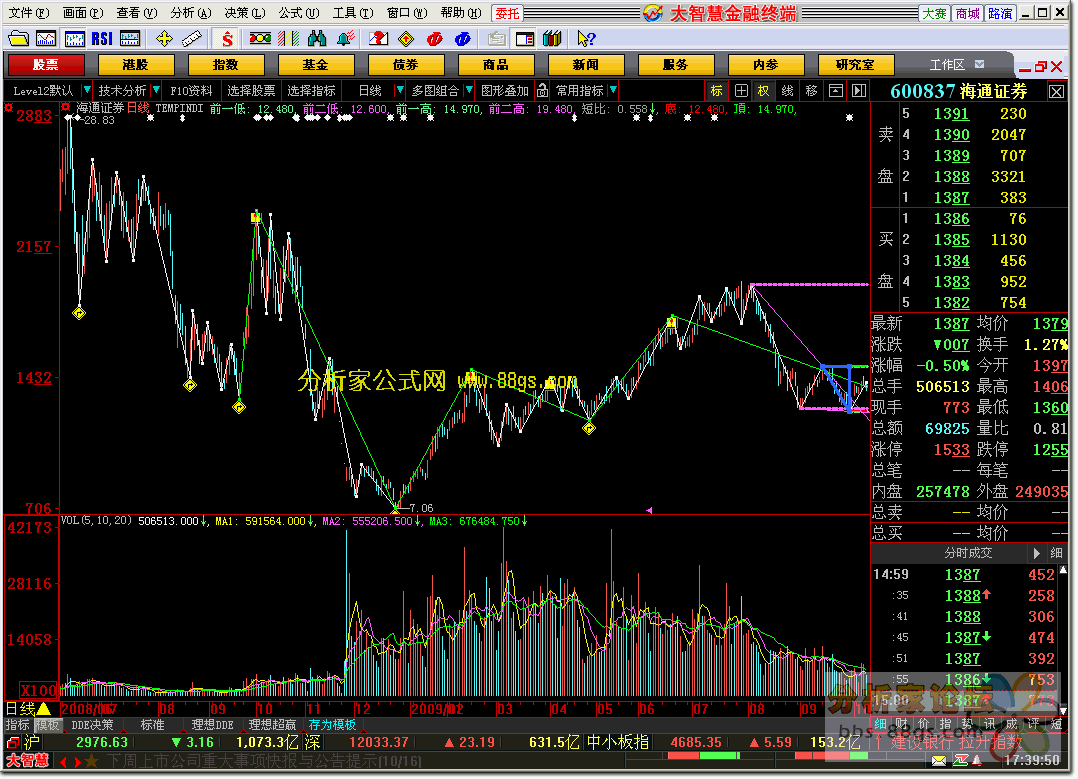Click the bookshelf books icon

point(552,39)
